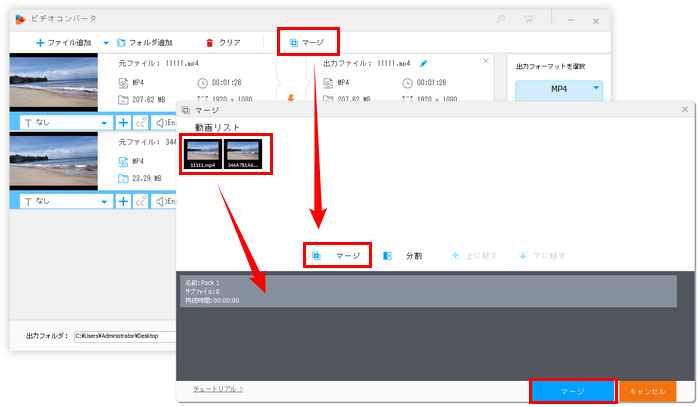Click the lightning acceleration icon between file panels
Screen dimensions: 700x407
coord(291,97)
